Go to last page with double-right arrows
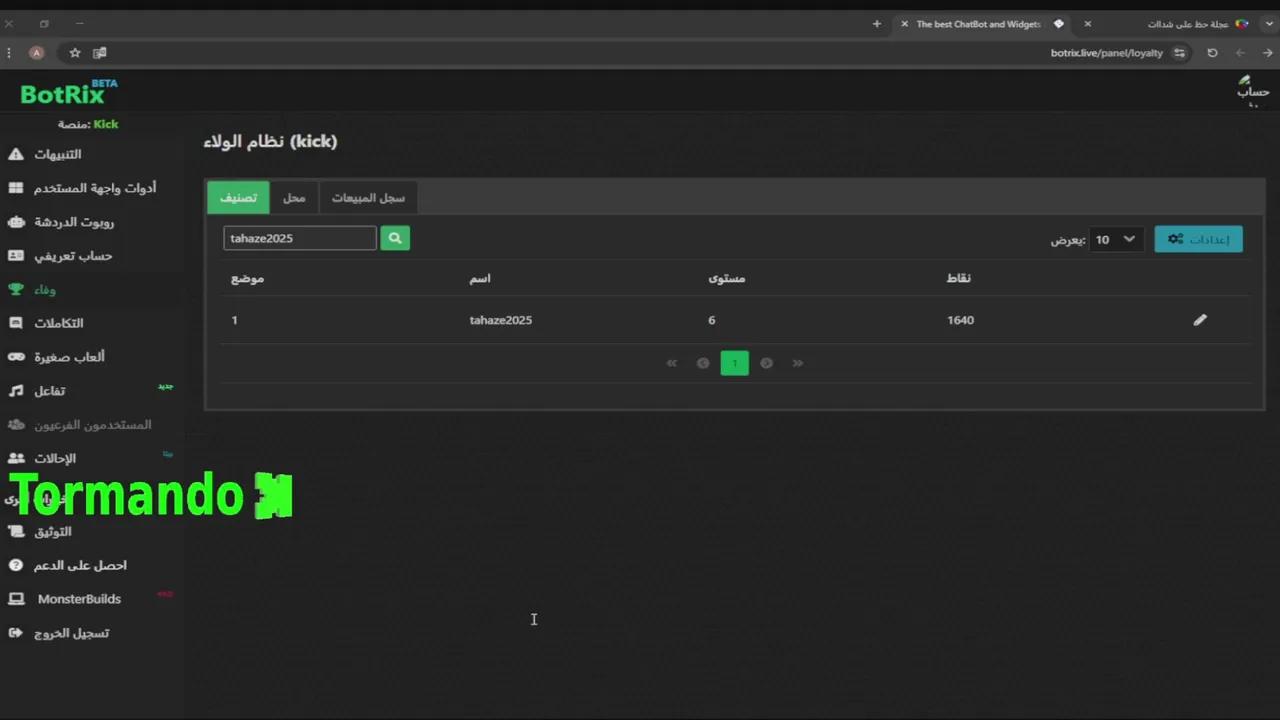Viewport: 1280px width, 720px height. (797, 363)
